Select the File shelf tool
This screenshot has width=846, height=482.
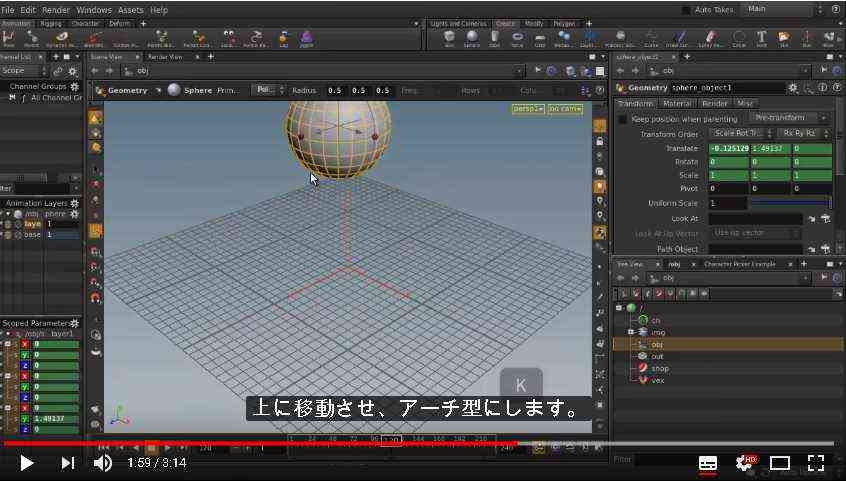click(x=783, y=38)
